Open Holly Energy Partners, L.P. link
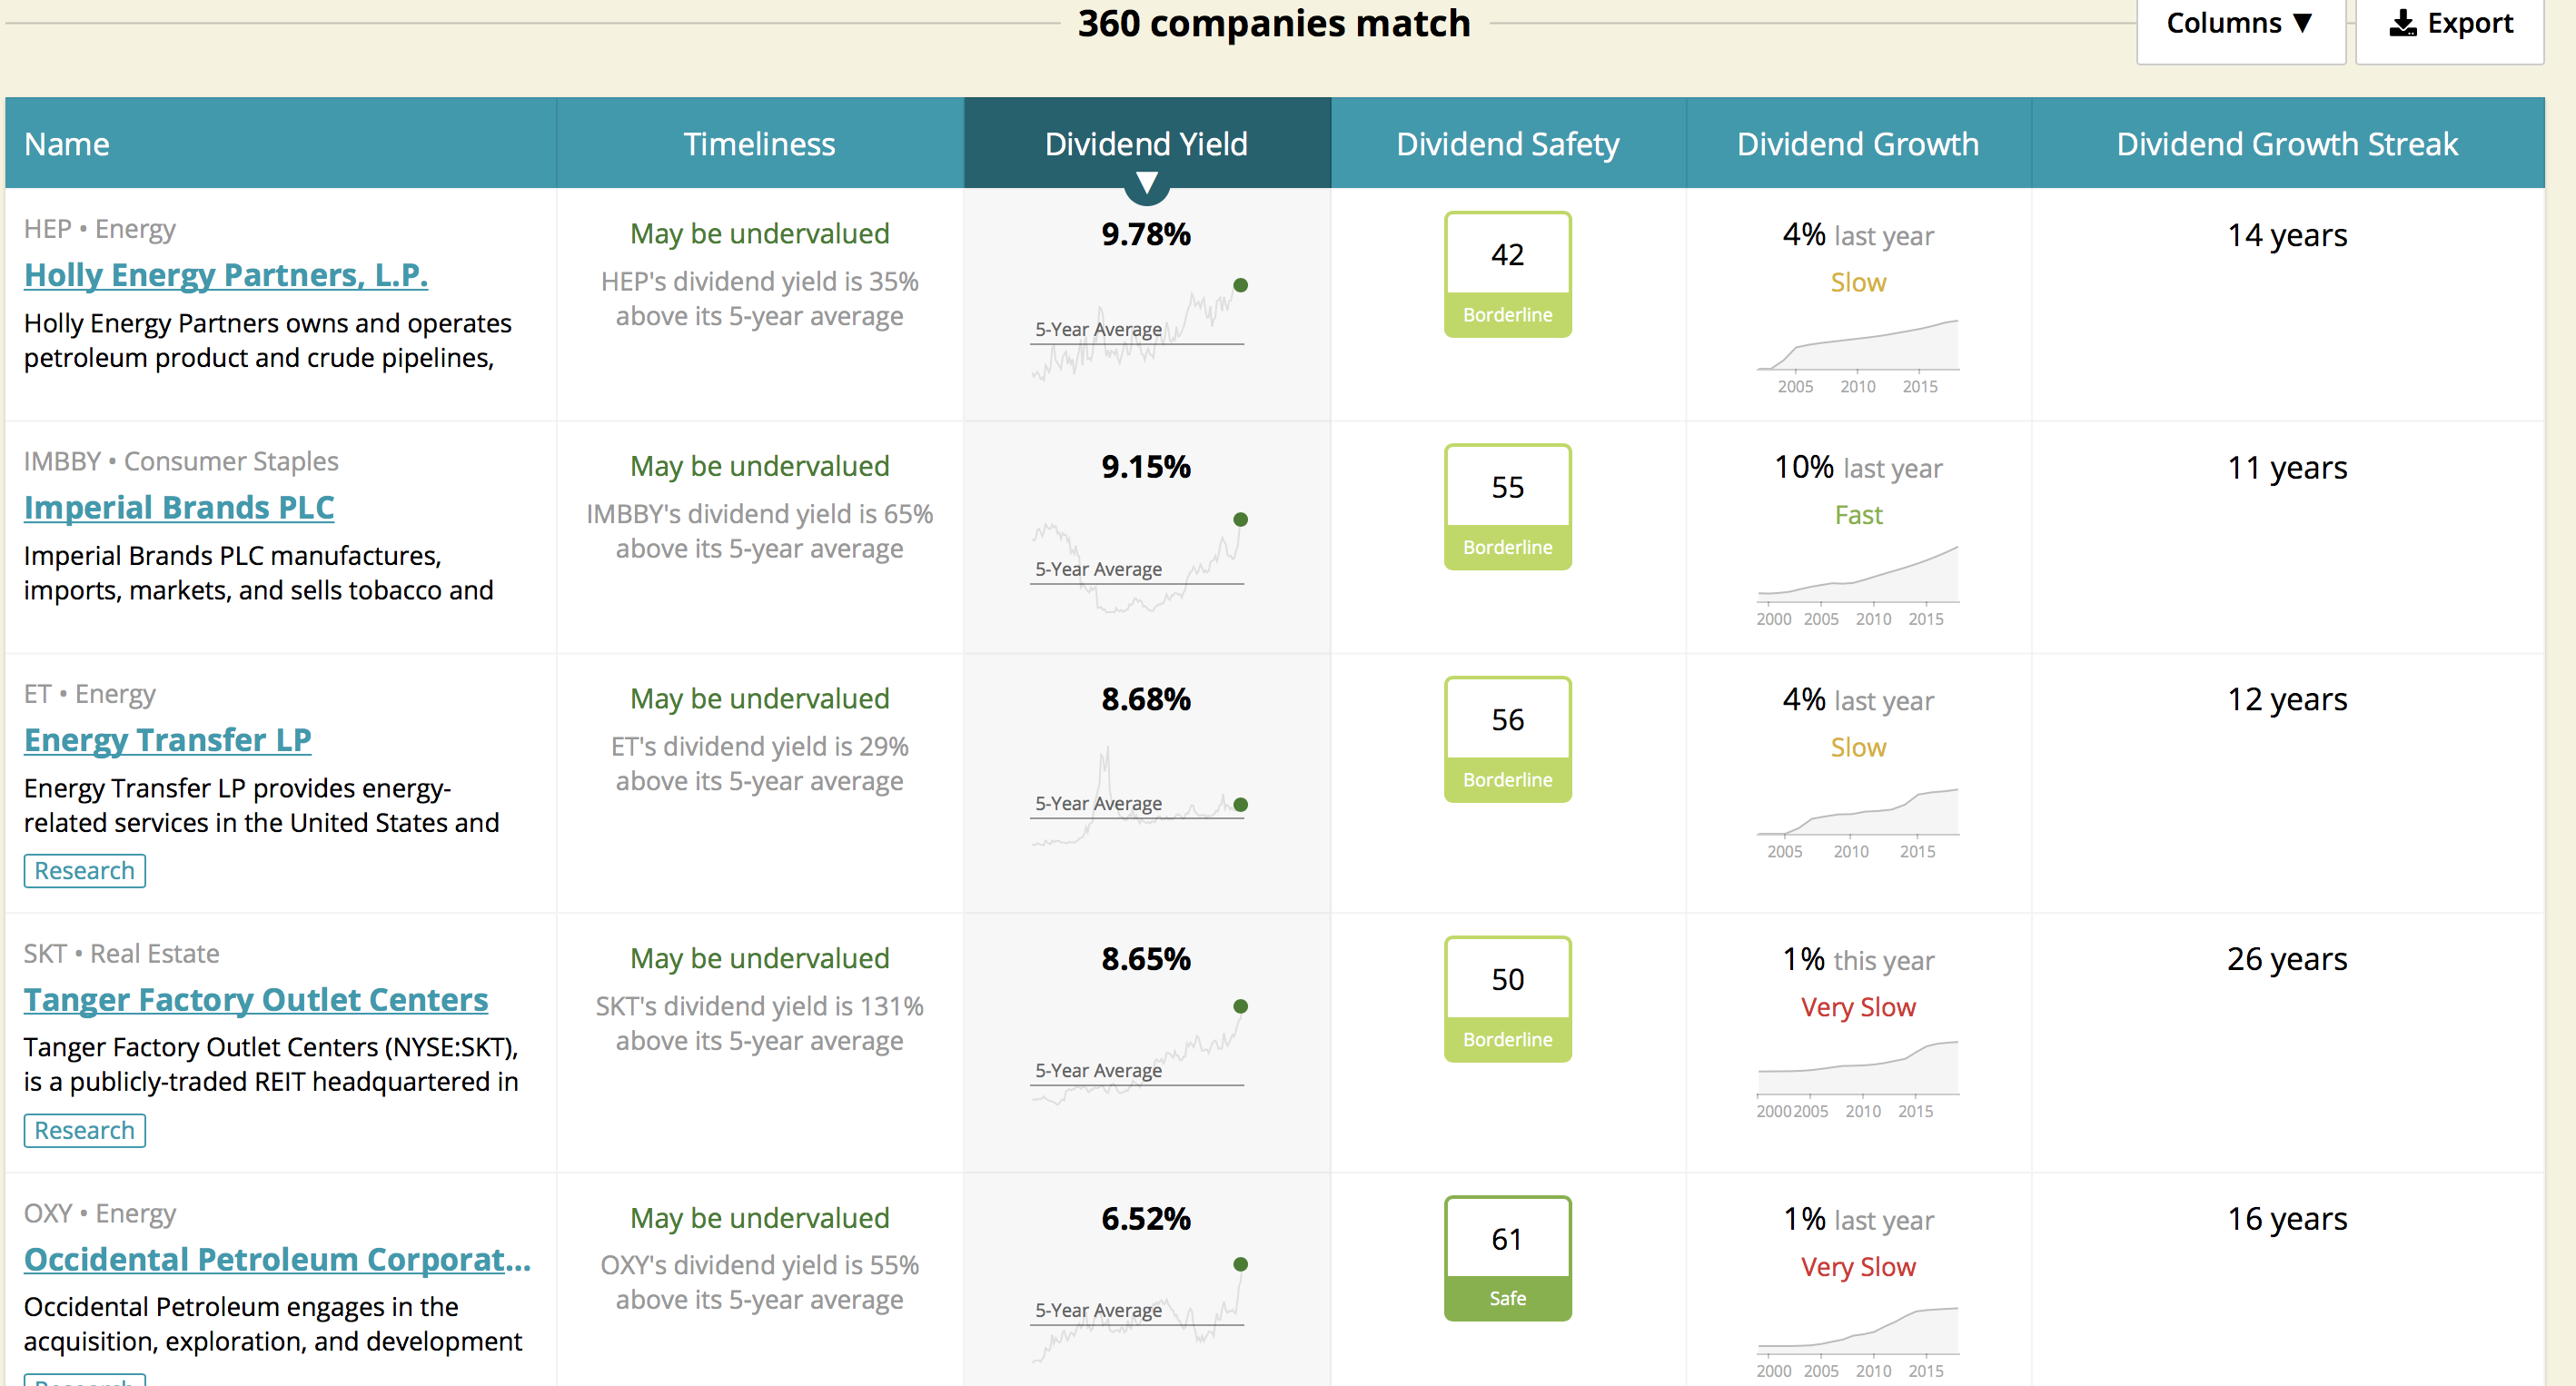Viewport: 2576px width, 1386px height. point(226,275)
